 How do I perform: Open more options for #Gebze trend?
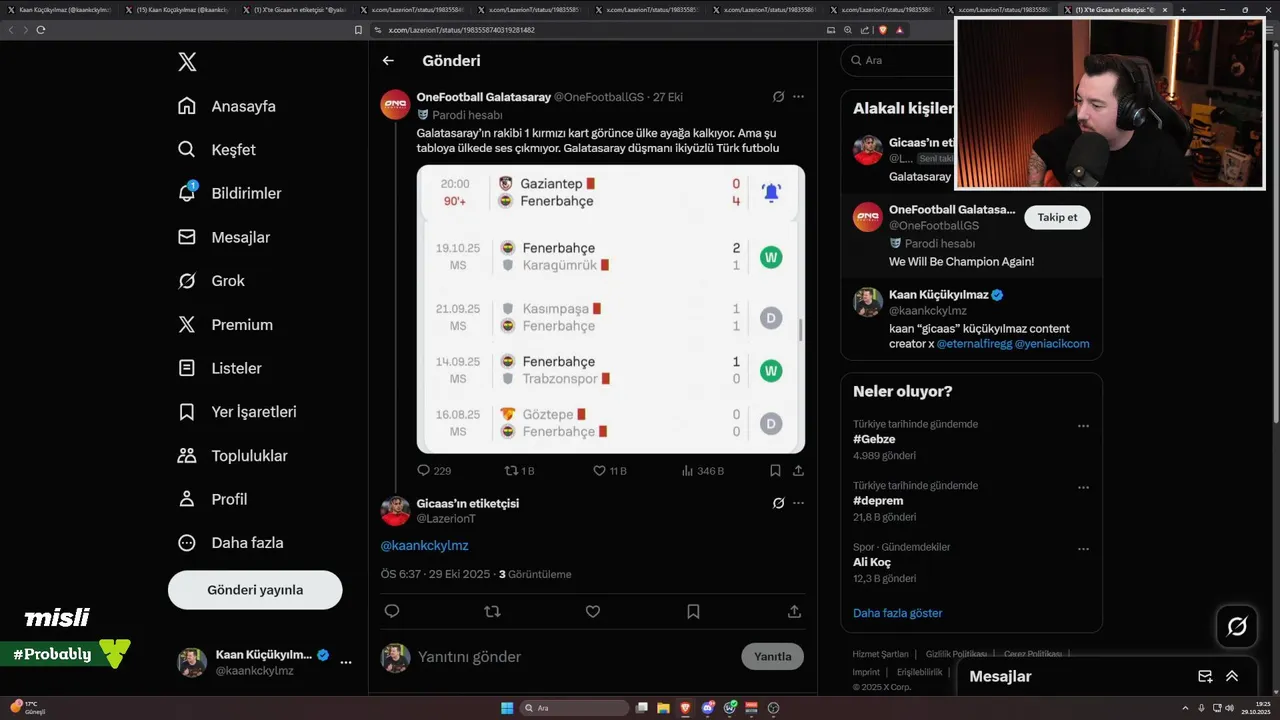coord(1083,426)
